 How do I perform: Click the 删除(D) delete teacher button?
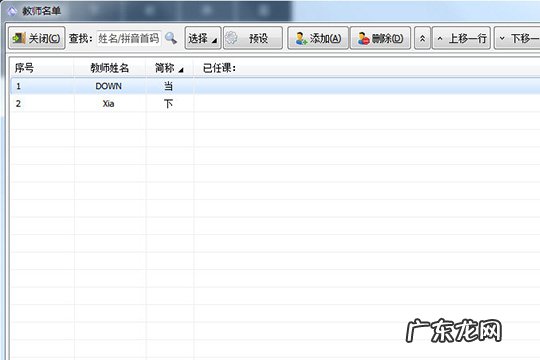coord(380,38)
